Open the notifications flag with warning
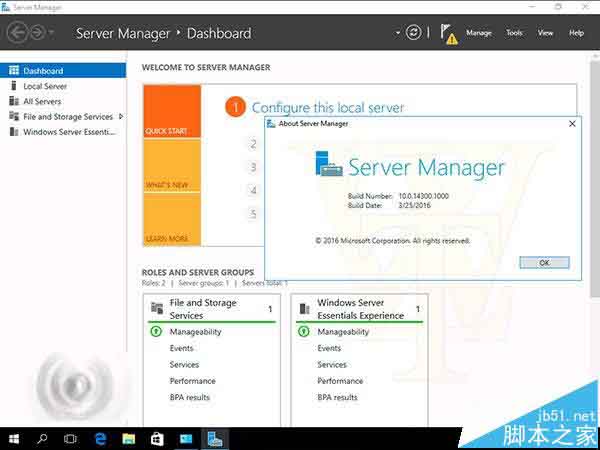The width and height of the screenshot is (600, 450). 448,34
